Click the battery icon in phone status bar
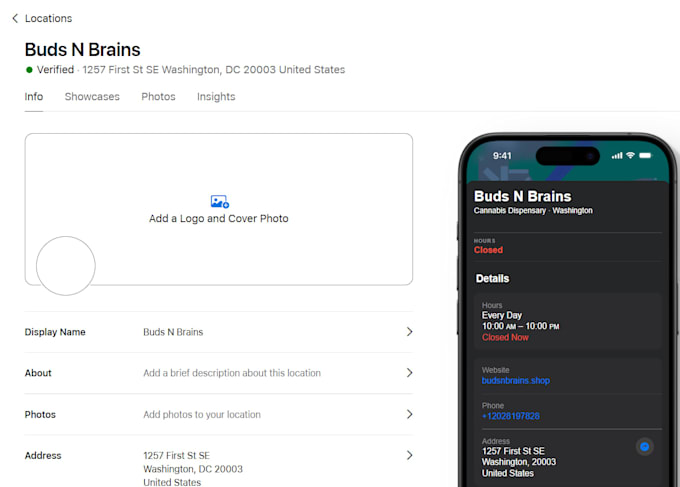This screenshot has width=680, height=487. tap(645, 155)
